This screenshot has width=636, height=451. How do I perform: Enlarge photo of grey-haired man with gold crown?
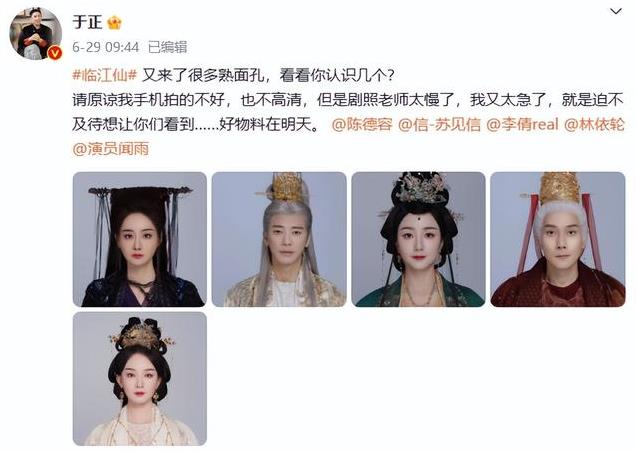(279, 239)
